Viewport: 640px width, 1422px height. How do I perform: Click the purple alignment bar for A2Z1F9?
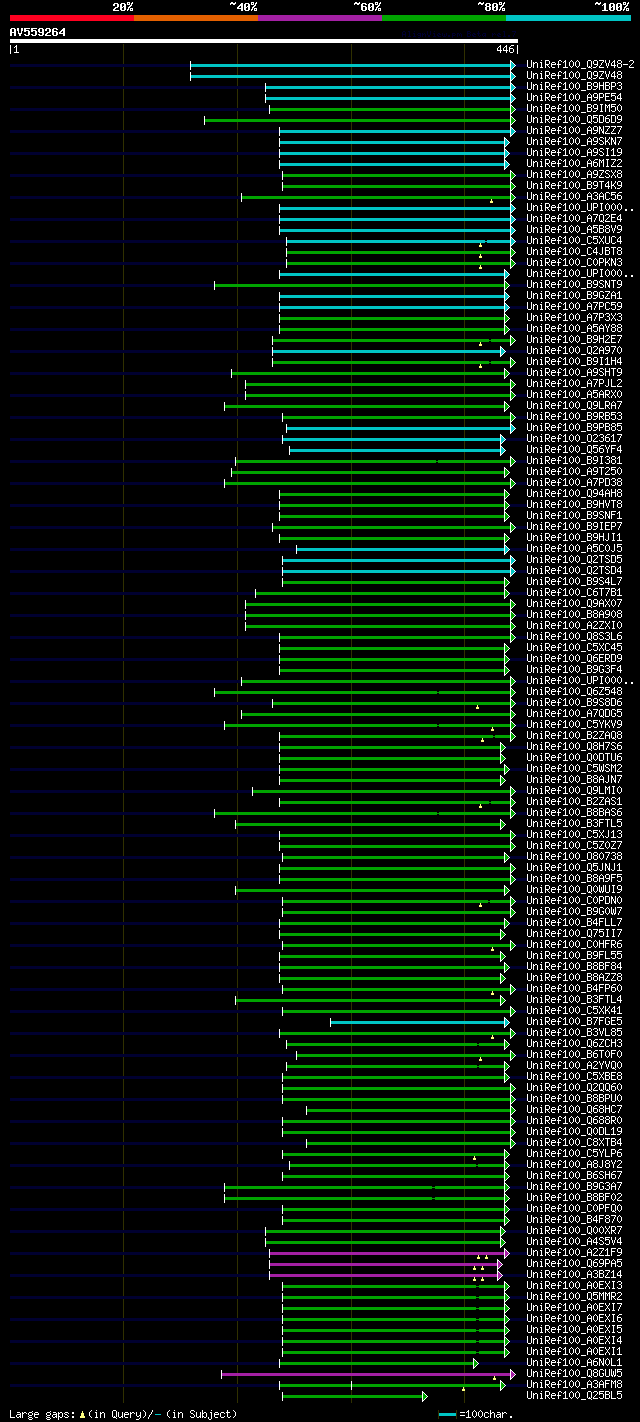pyautogui.click(x=389, y=1252)
